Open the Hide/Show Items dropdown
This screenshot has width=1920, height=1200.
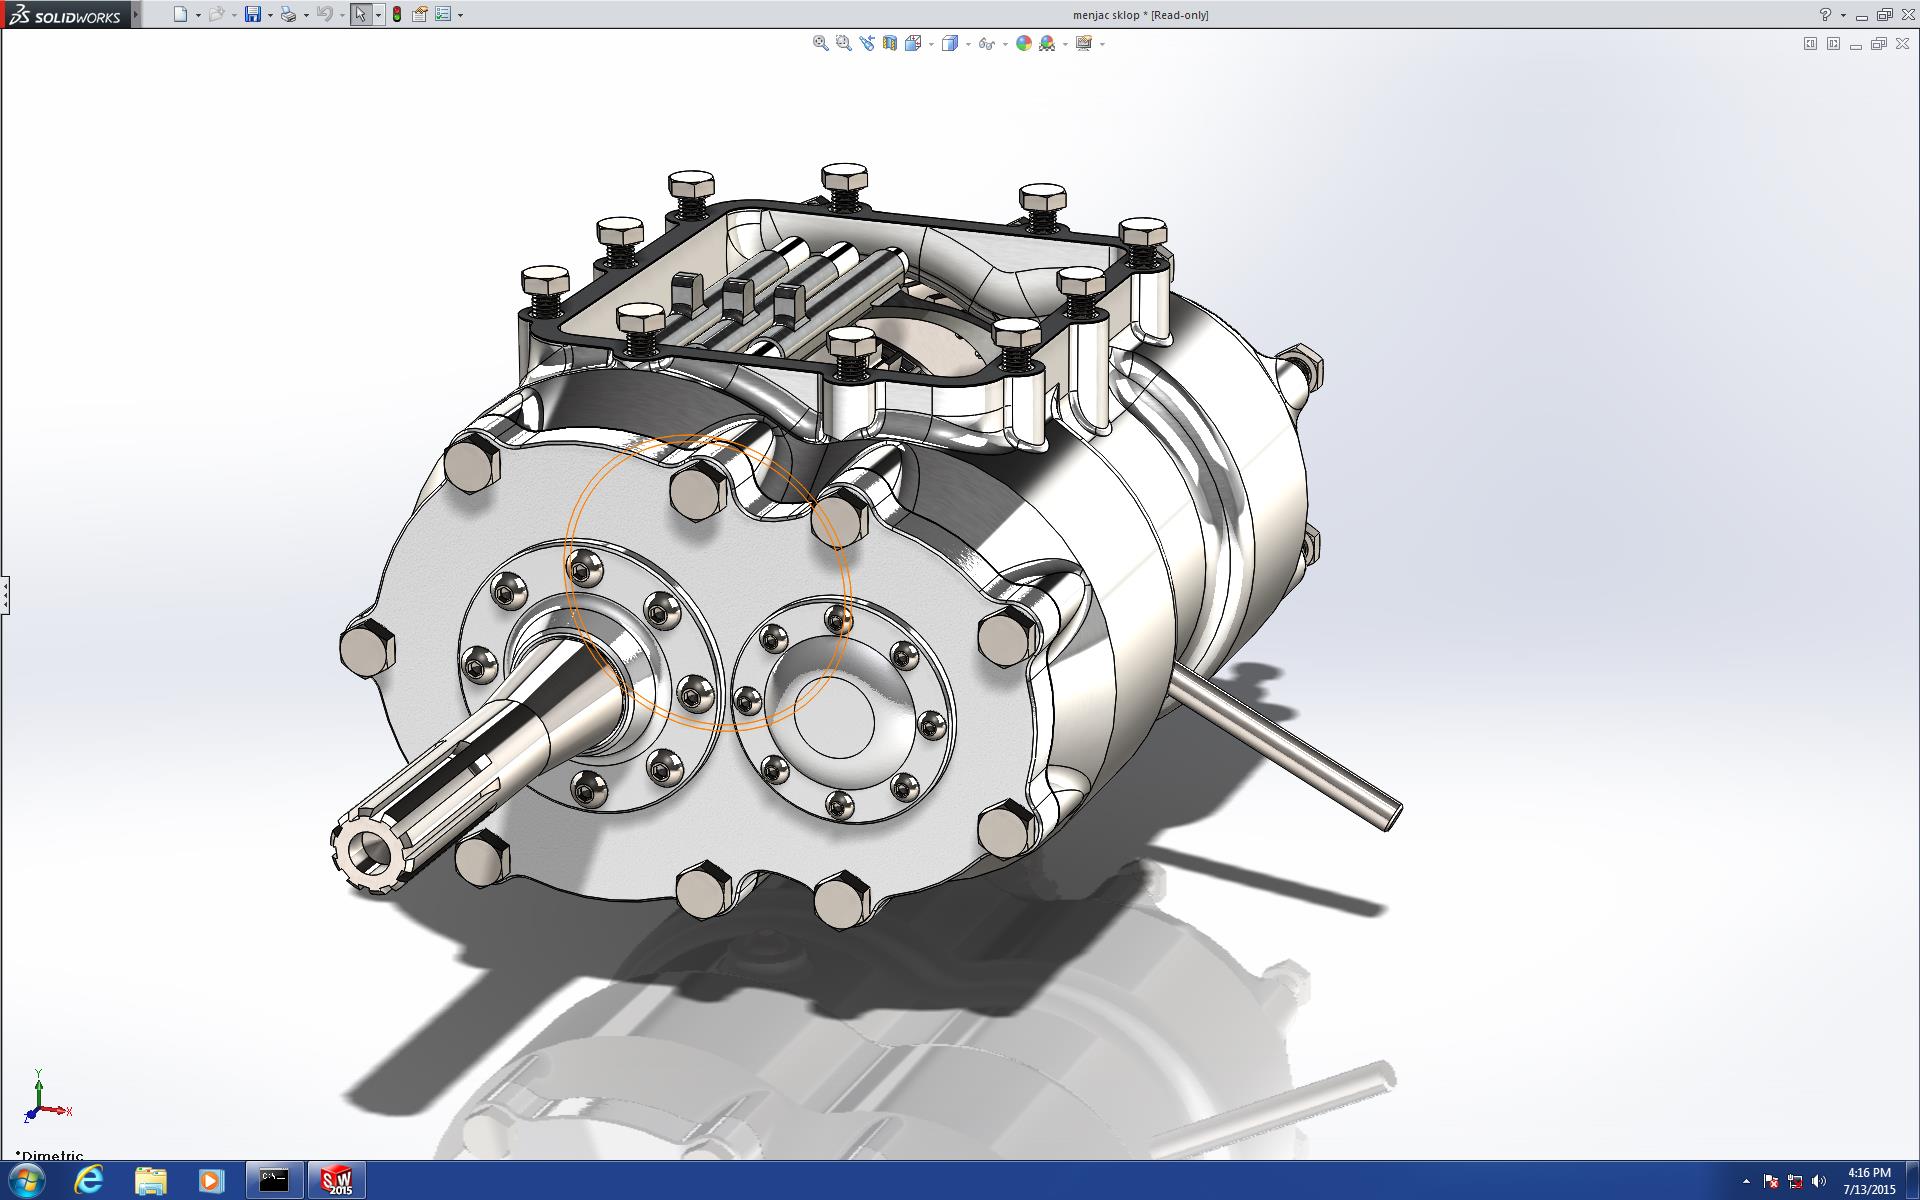click(x=1004, y=44)
